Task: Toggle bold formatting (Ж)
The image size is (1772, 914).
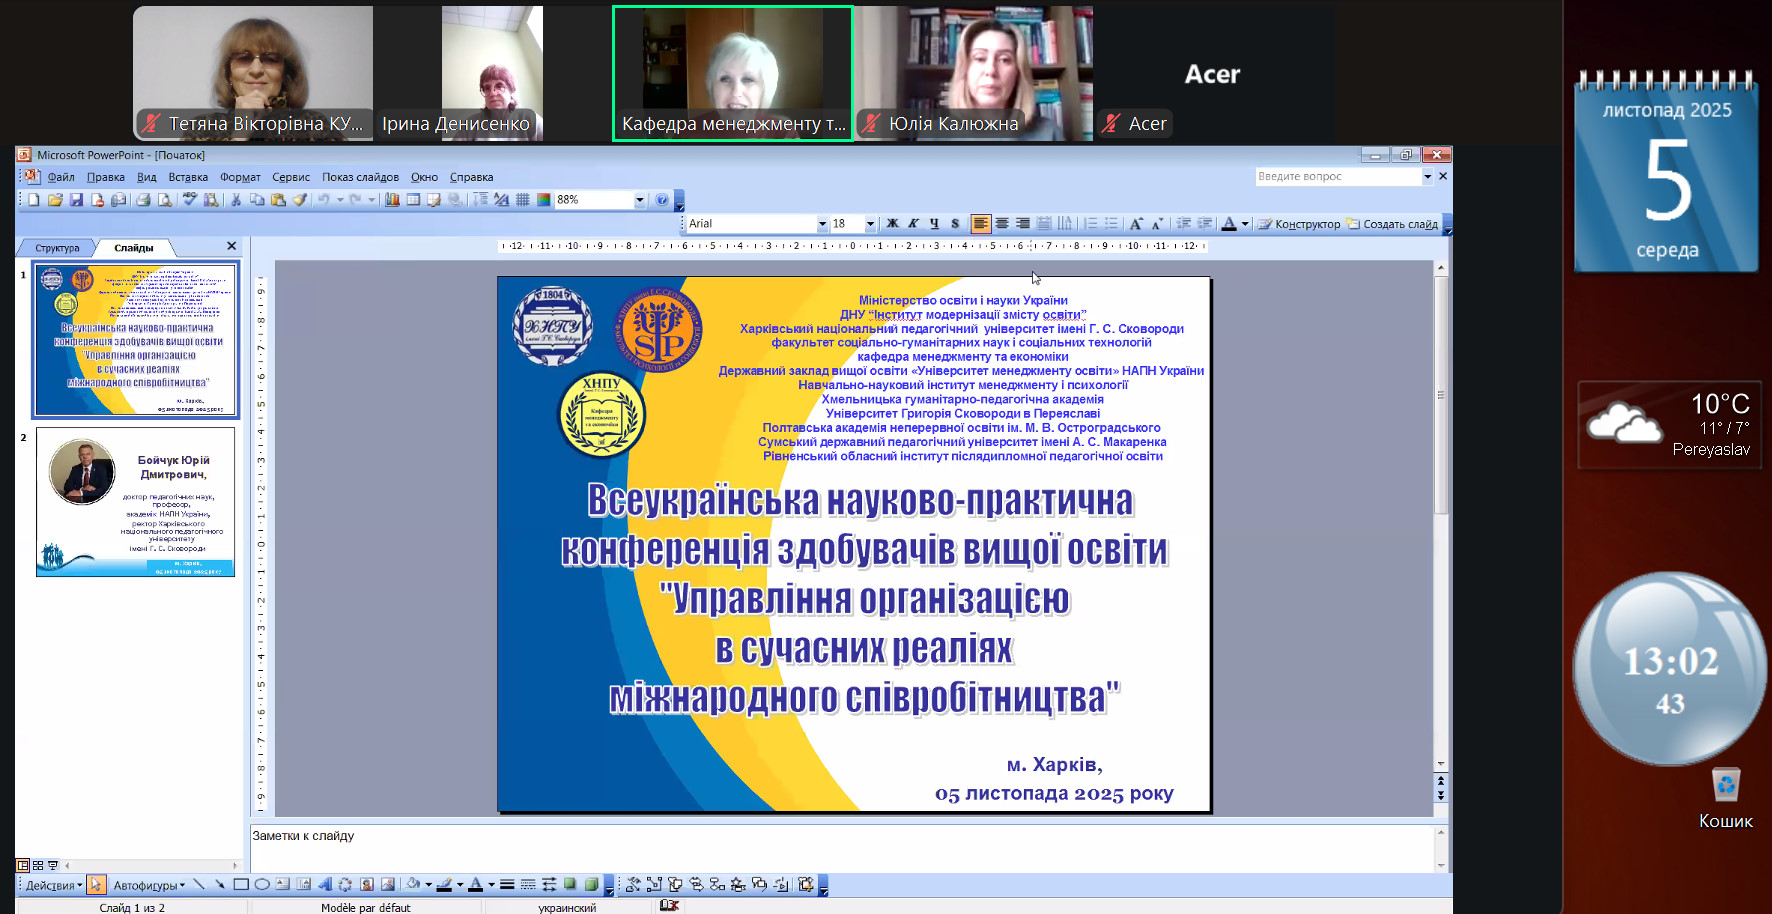Action: click(892, 224)
